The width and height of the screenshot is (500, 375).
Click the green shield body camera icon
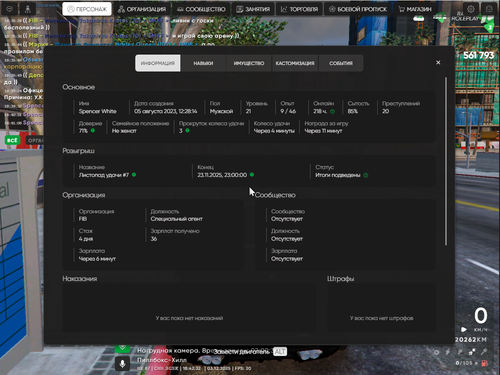point(122,348)
